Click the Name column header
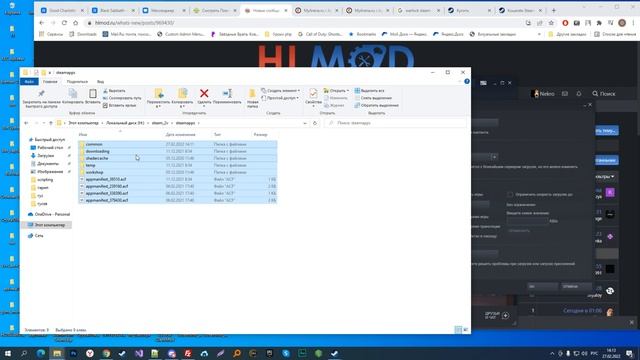The height and width of the screenshot is (360, 640). click(83, 134)
